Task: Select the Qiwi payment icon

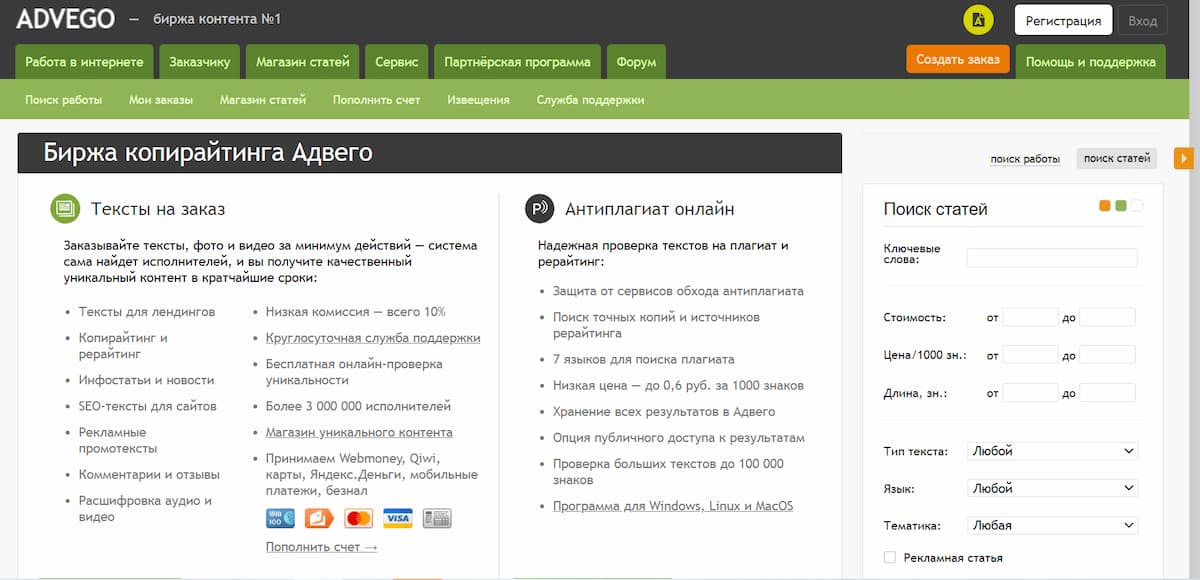Action: (x=318, y=518)
